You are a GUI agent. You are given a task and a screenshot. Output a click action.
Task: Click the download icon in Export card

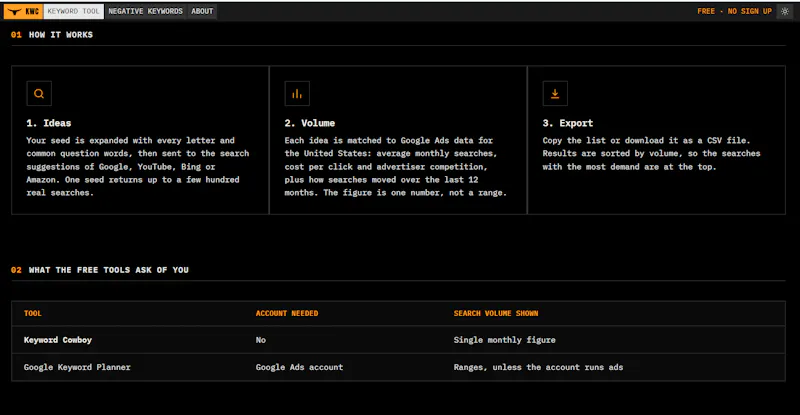(x=555, y=93)
